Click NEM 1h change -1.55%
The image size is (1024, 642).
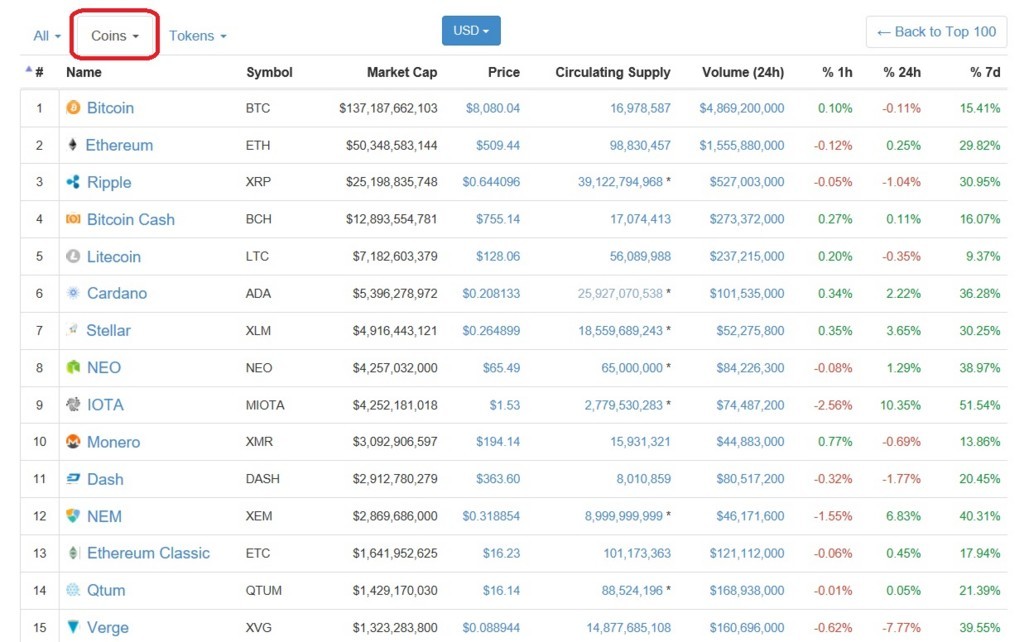[833, 516]
